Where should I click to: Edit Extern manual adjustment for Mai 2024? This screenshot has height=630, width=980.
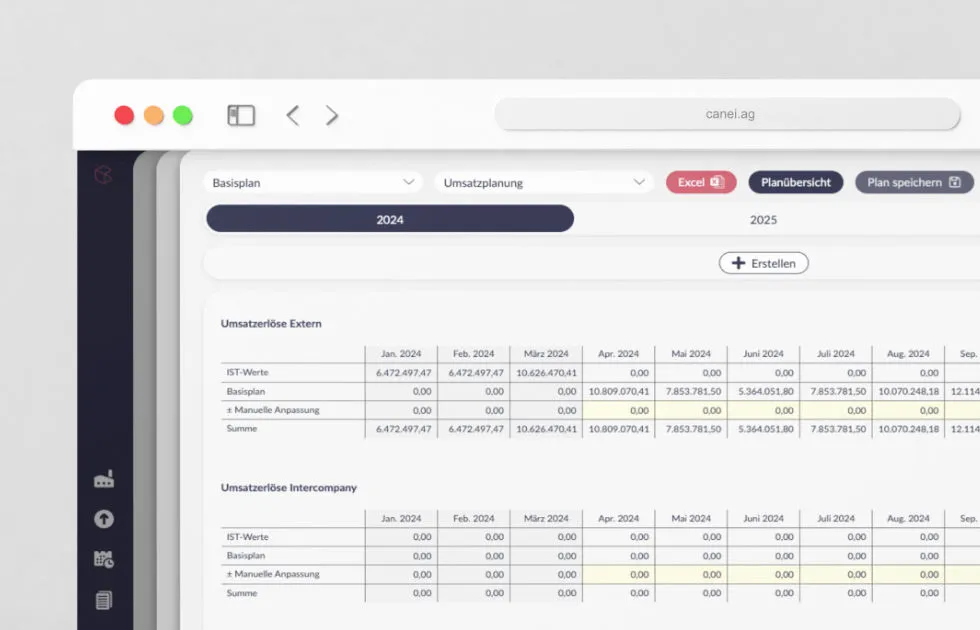click(x=691, y=410)
